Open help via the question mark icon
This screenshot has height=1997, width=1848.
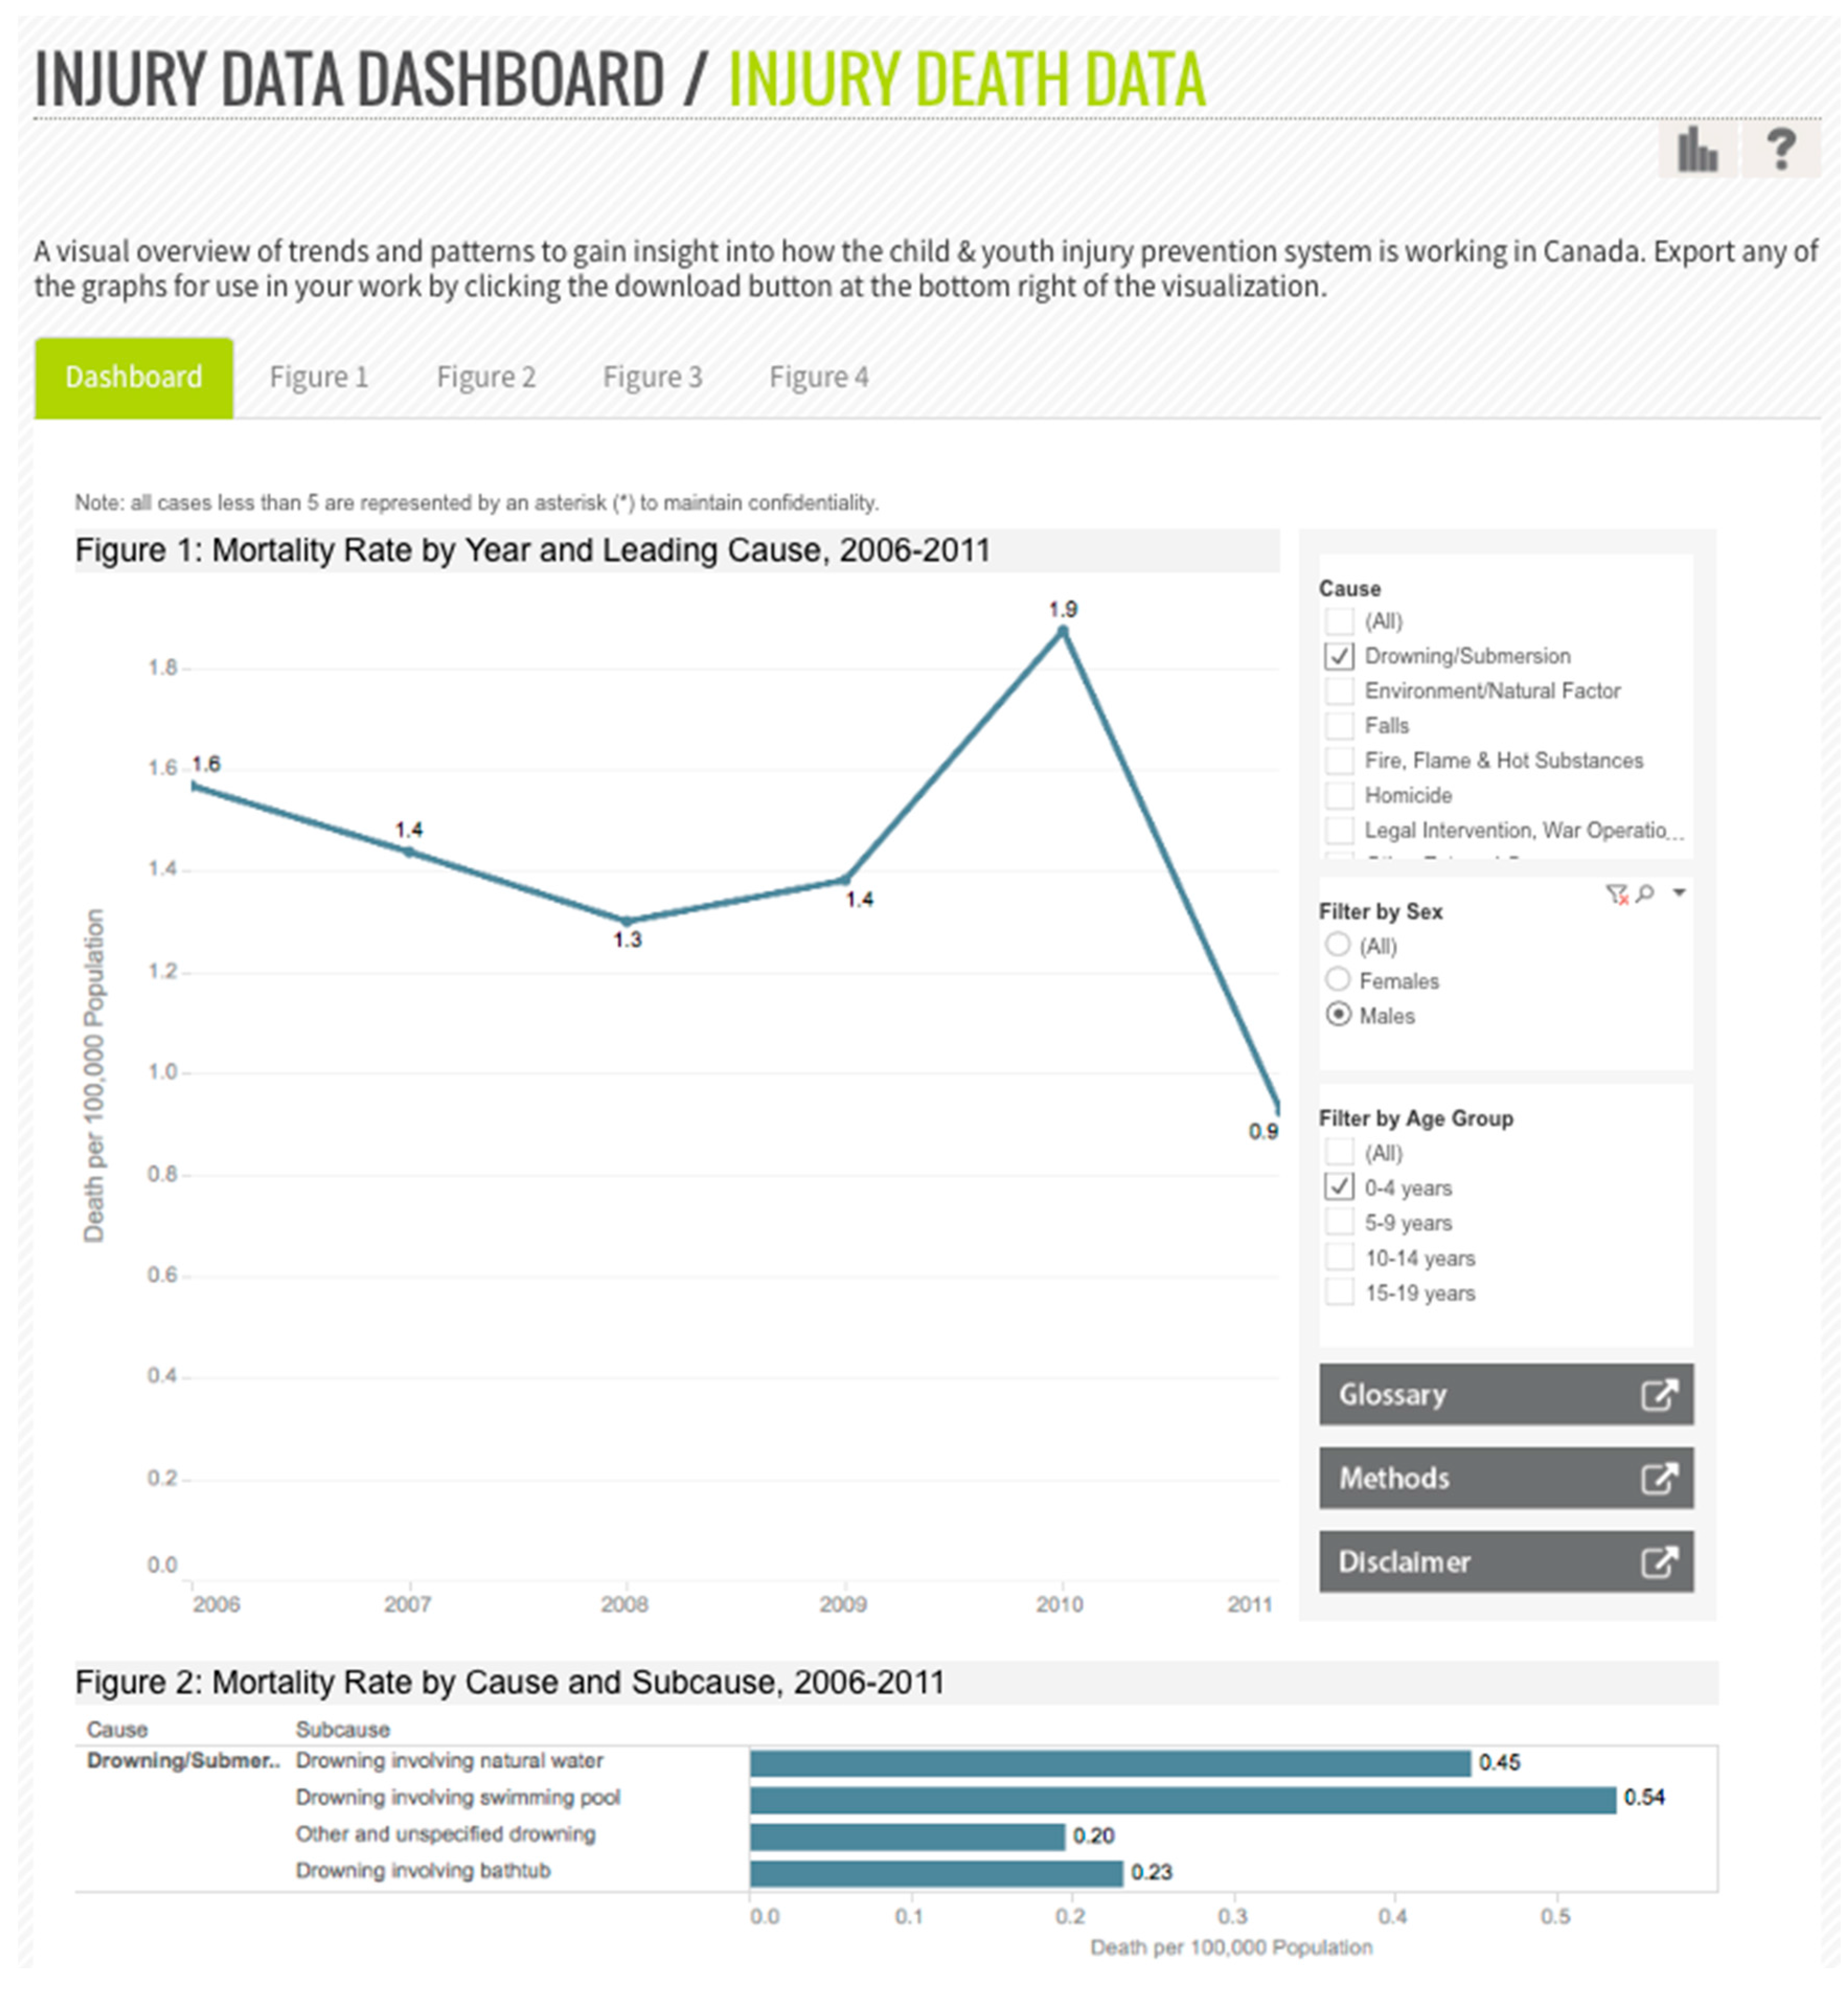coord(1780,150)
